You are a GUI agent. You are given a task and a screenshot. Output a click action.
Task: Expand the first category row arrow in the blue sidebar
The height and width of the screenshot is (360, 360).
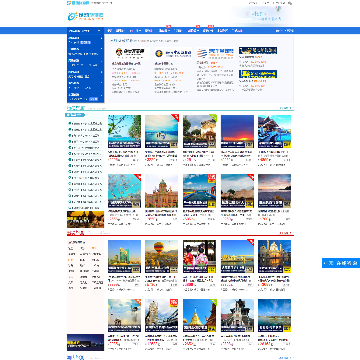click(101, 38)
